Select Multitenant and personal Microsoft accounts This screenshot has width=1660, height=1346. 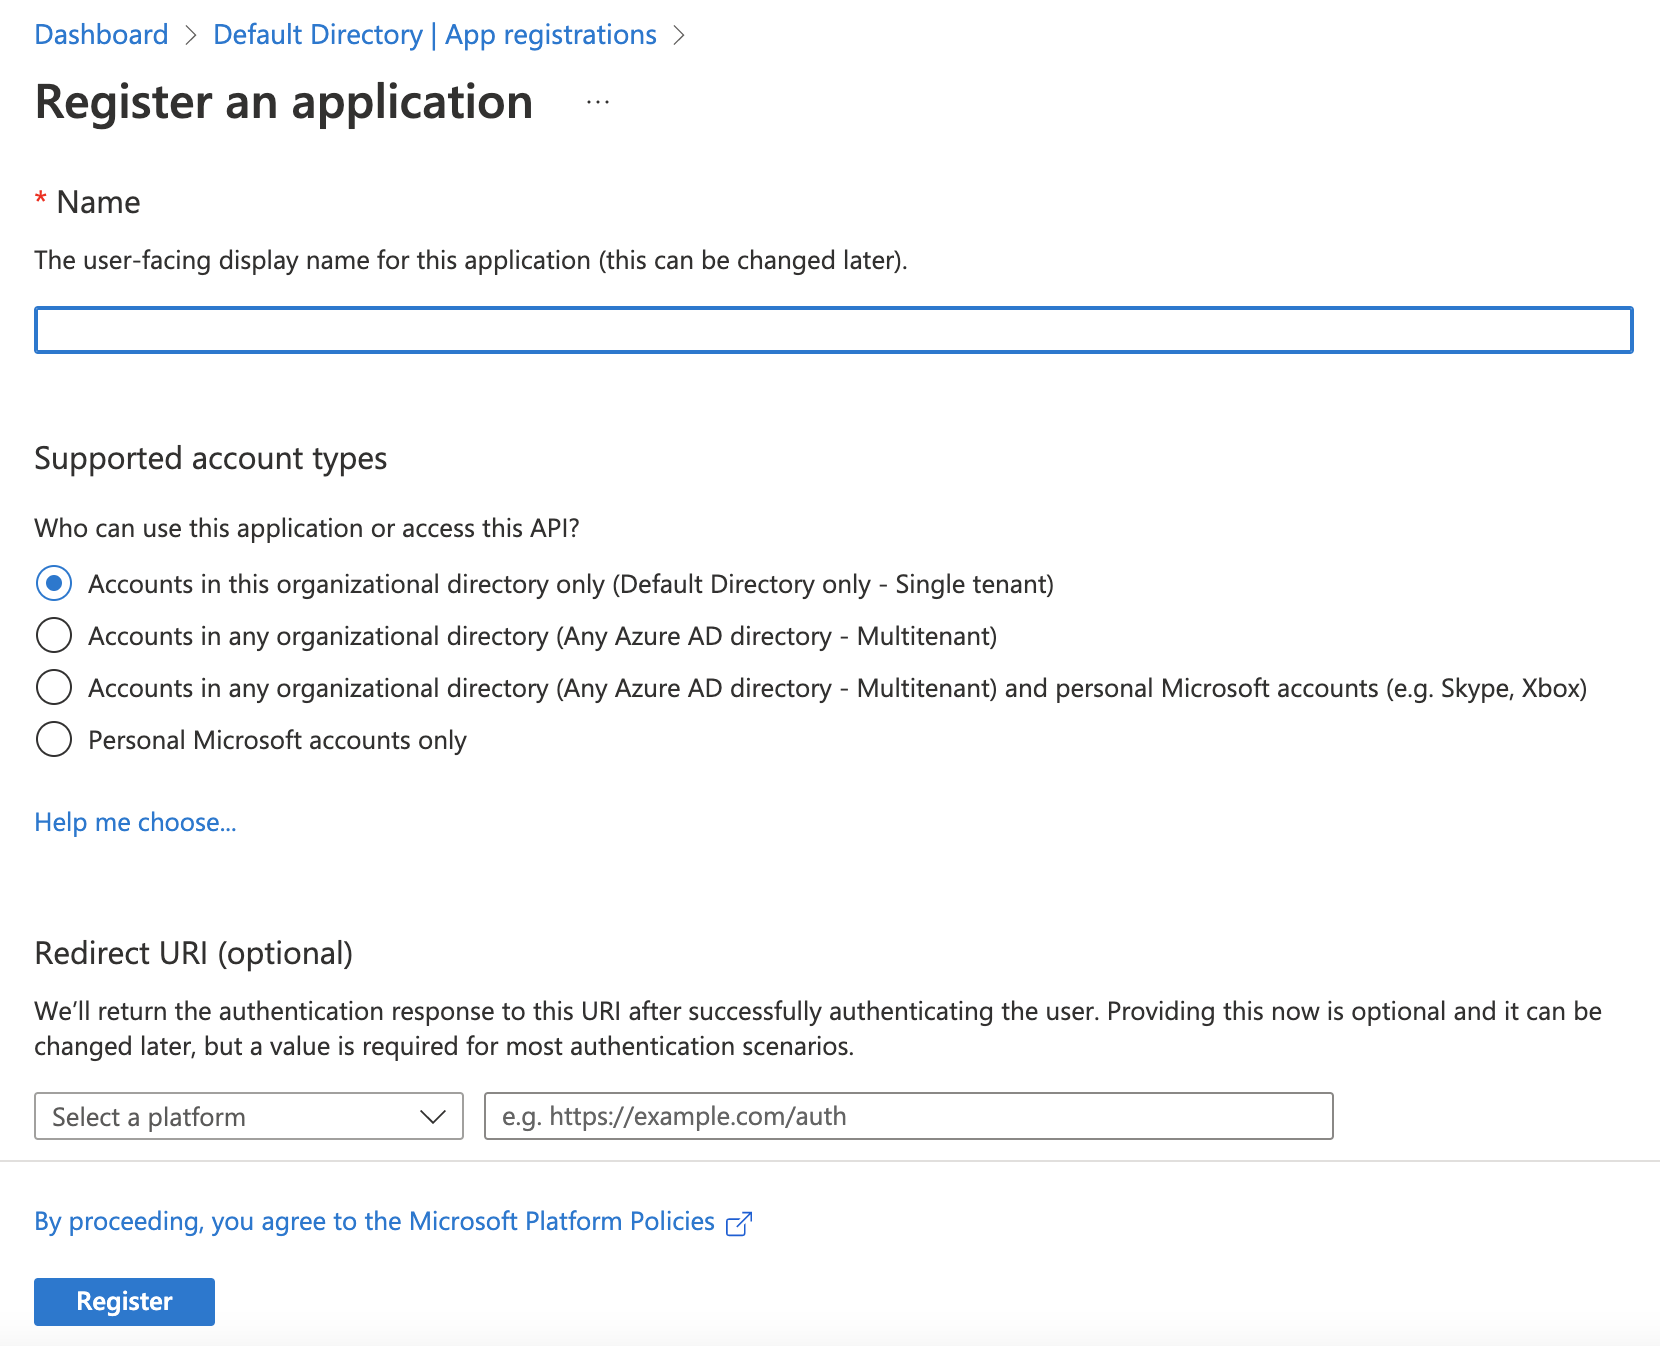point(54,687)
